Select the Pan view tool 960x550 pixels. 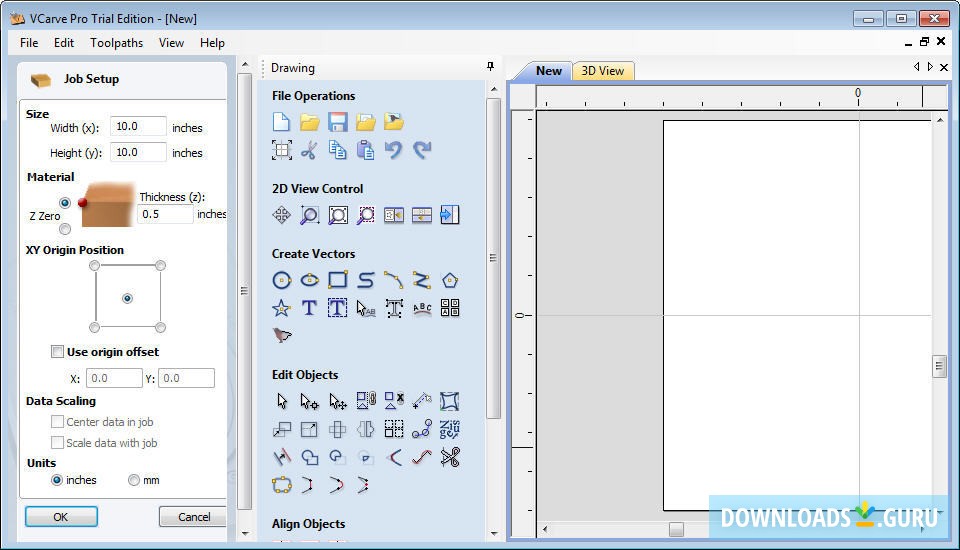281,215
